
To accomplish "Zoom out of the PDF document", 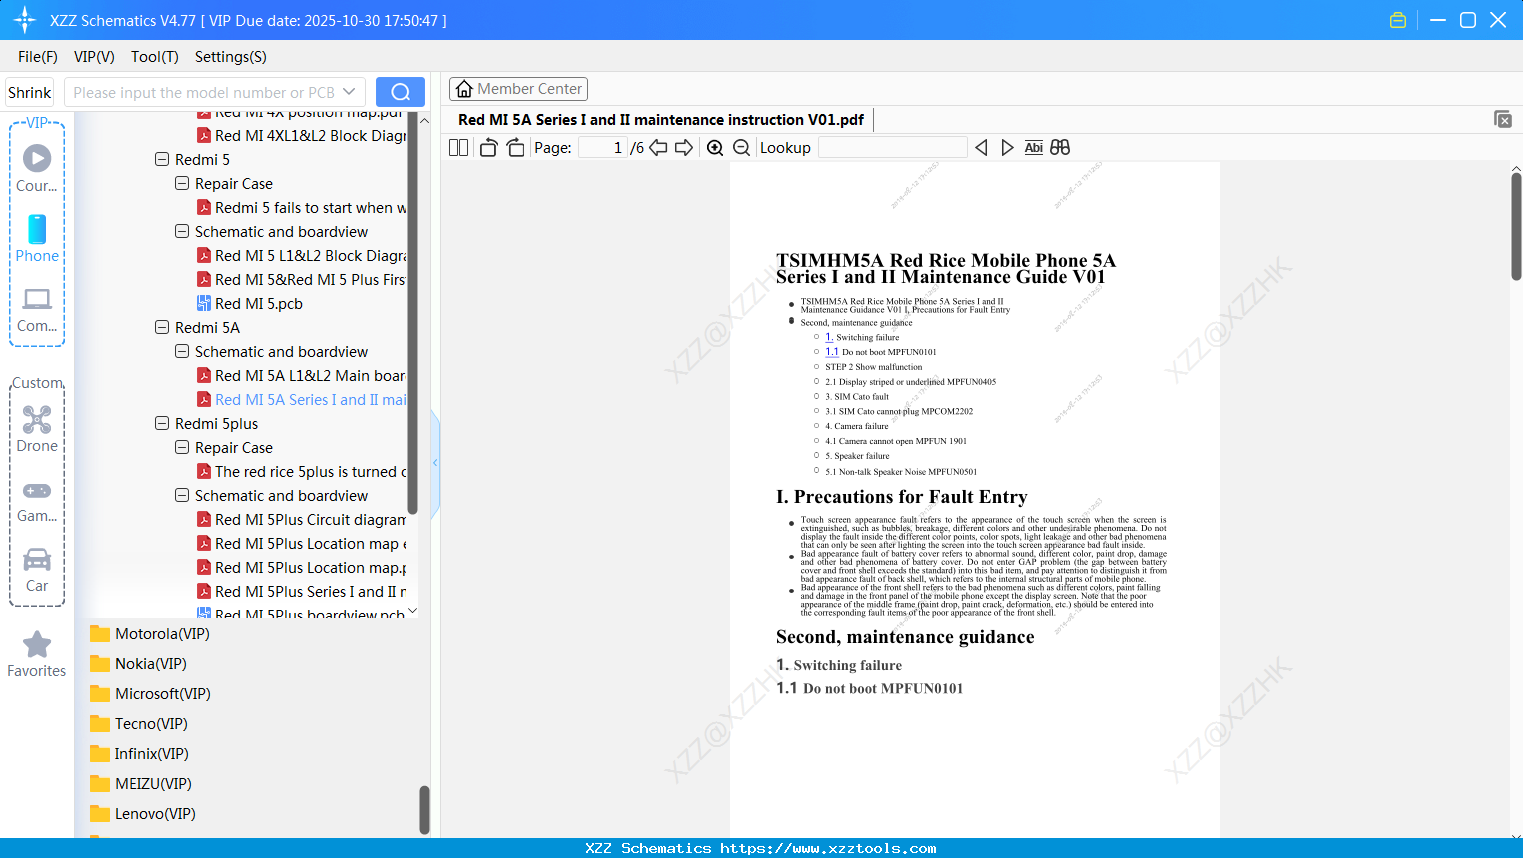I will (x=741, y=148).
